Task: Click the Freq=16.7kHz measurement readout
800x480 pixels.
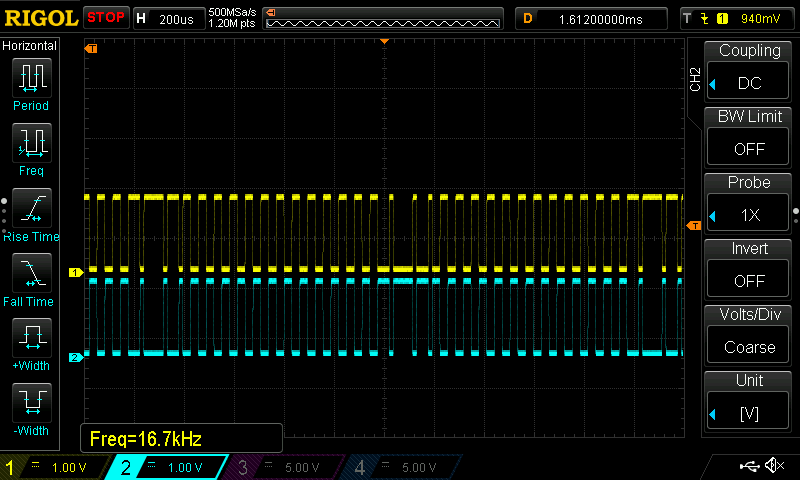Action: 180,438
